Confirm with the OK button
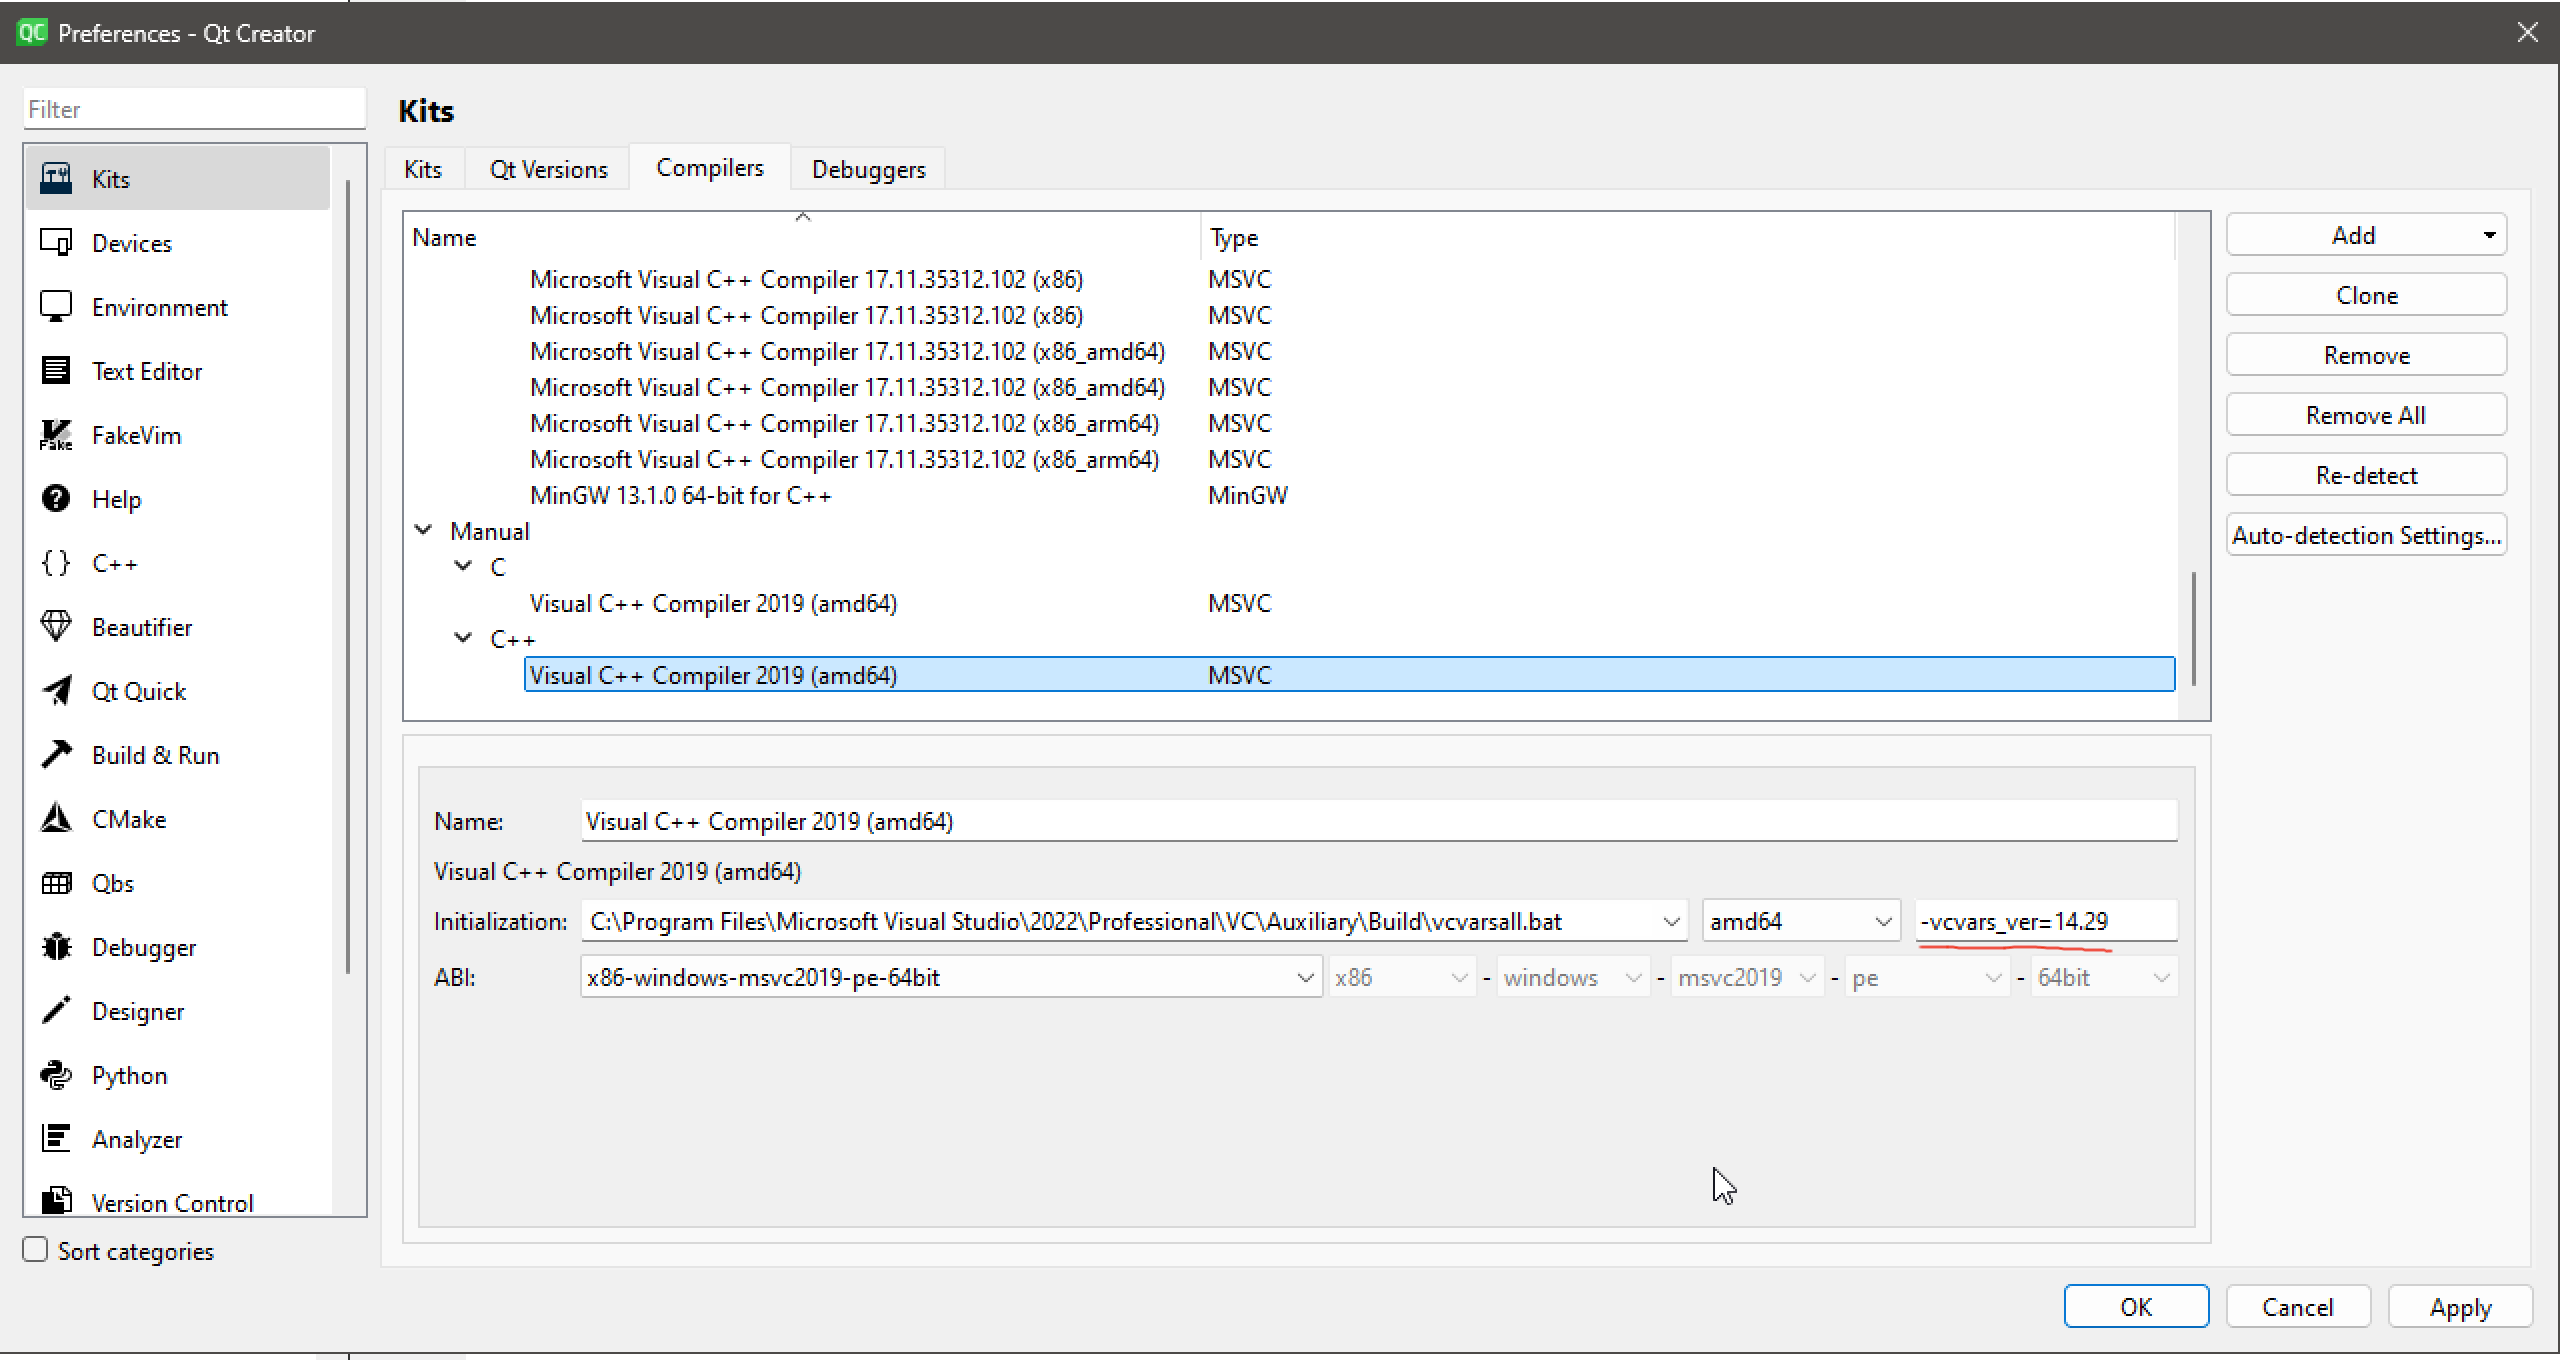 (x=2136, y=1307)
